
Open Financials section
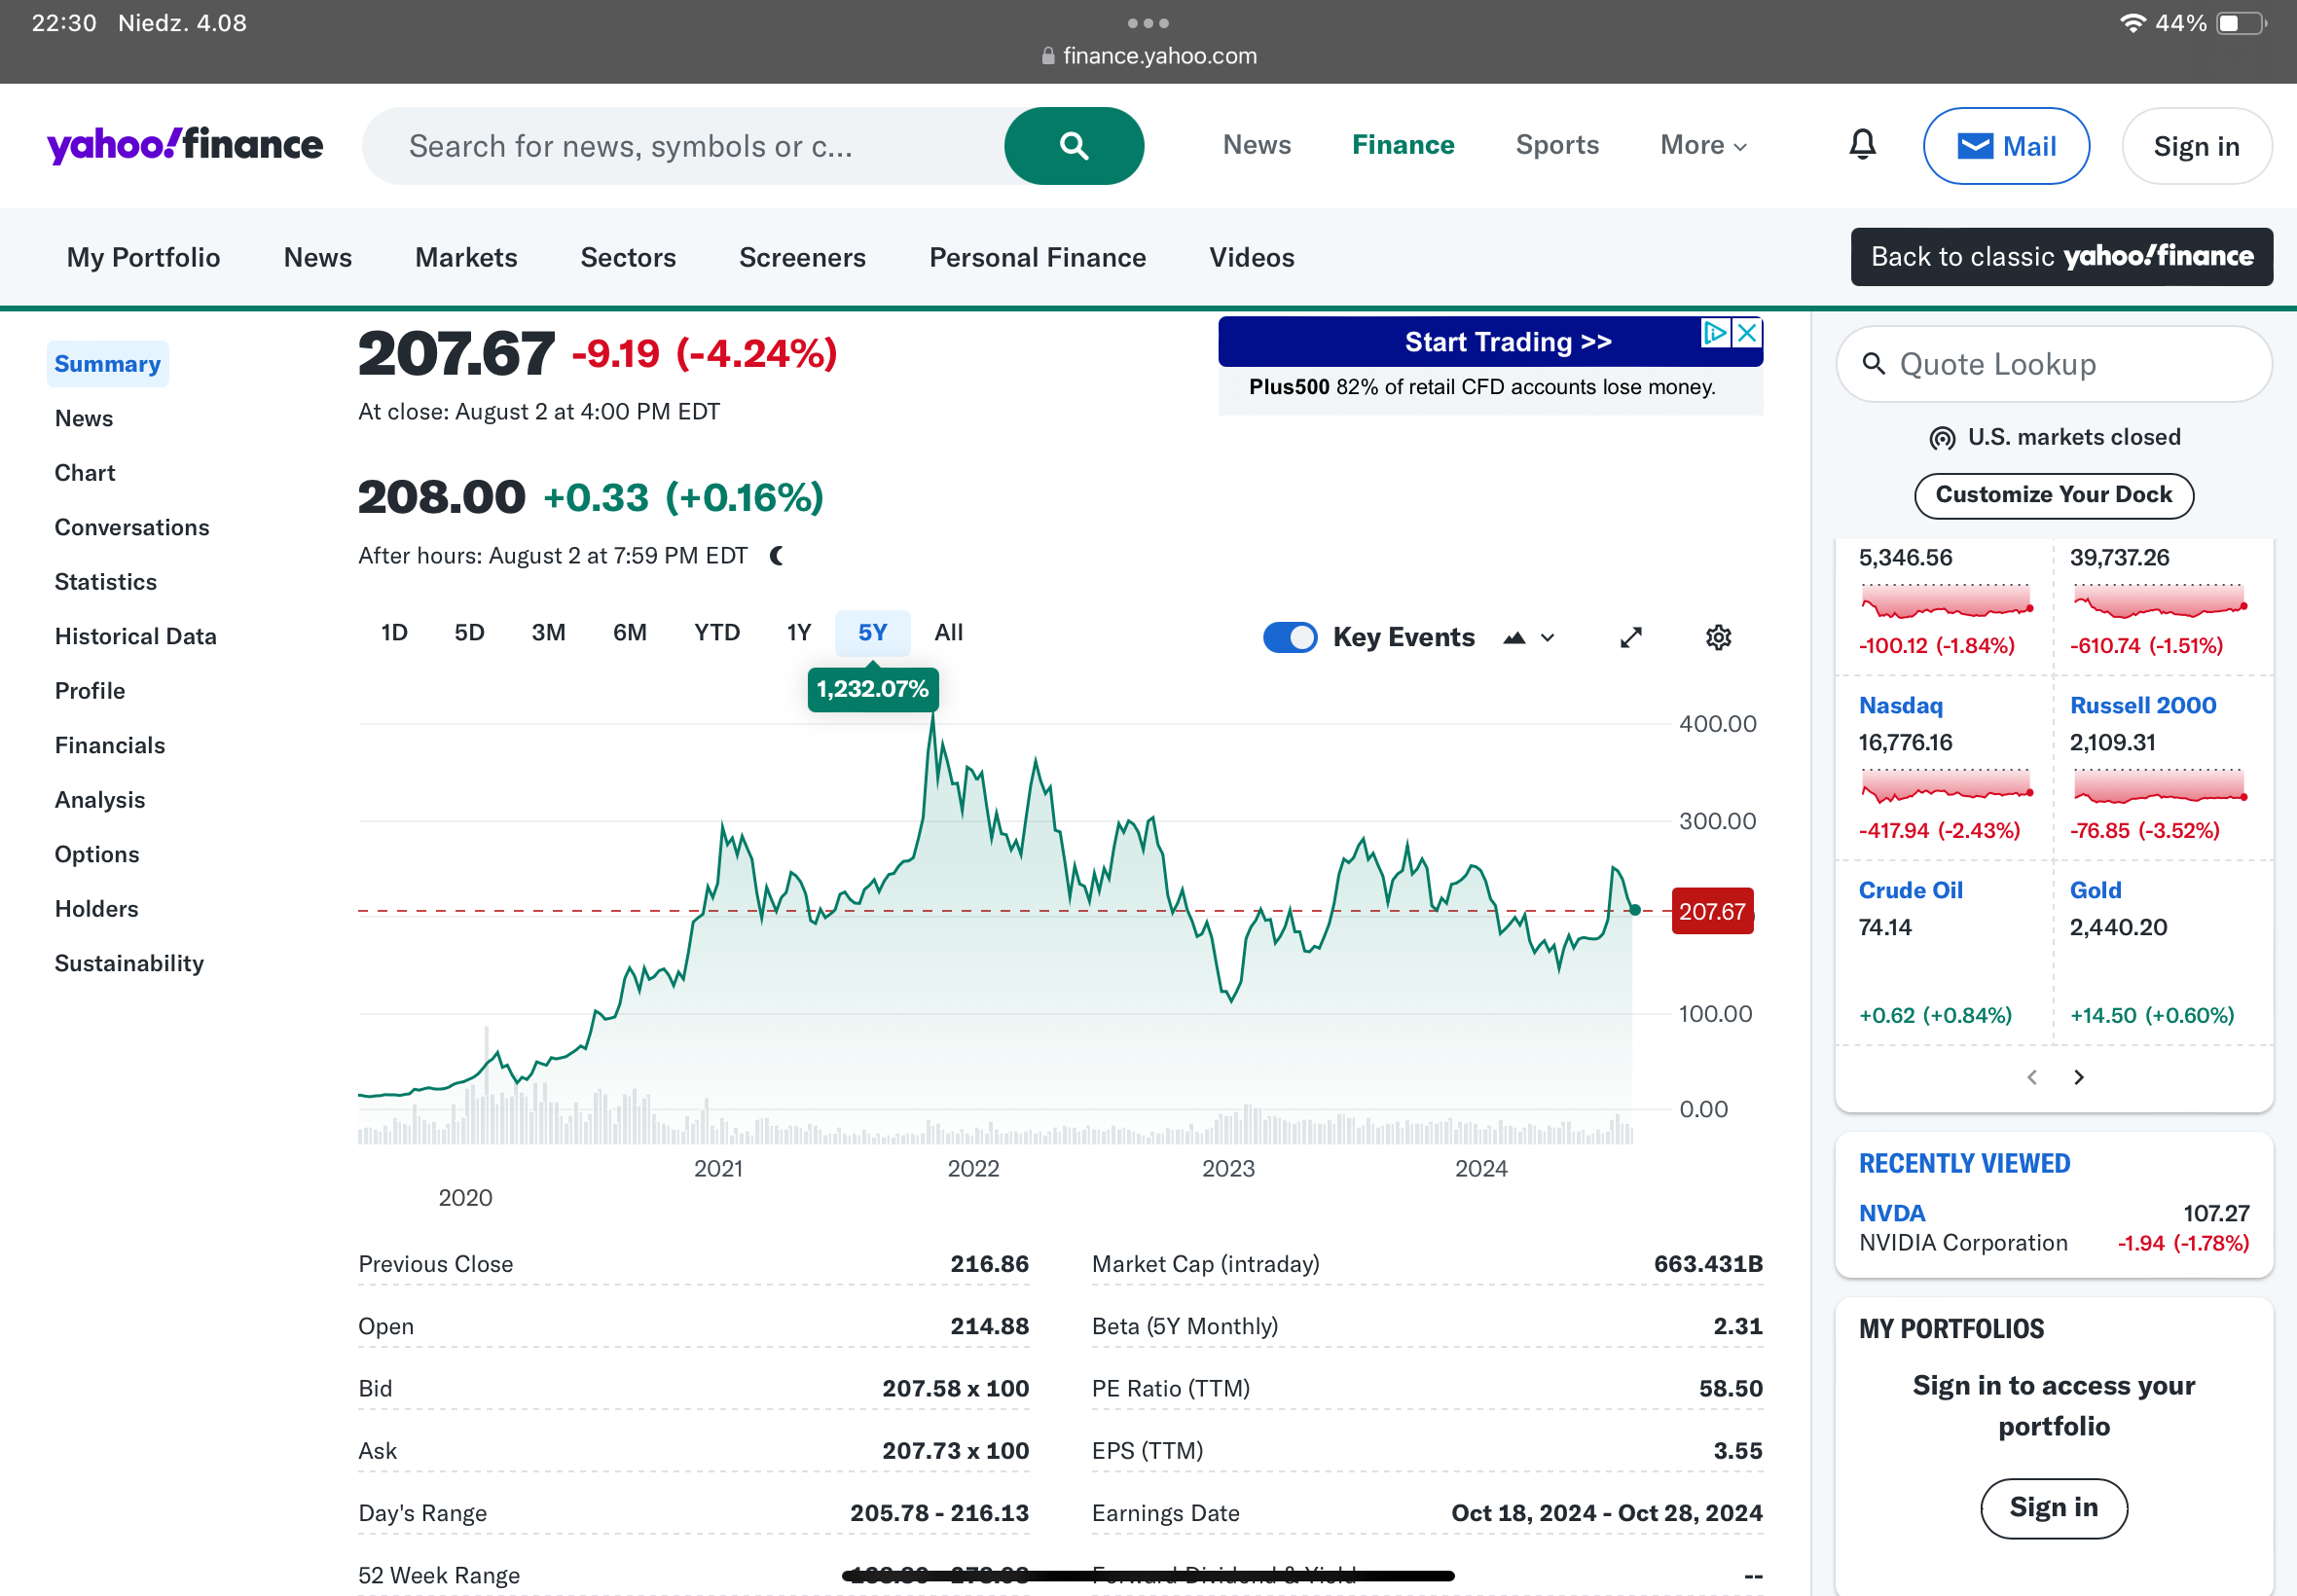(109, 745)
